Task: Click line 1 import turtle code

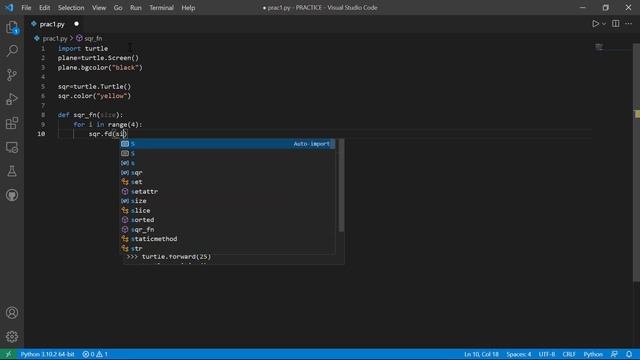Action: (83, 49)
